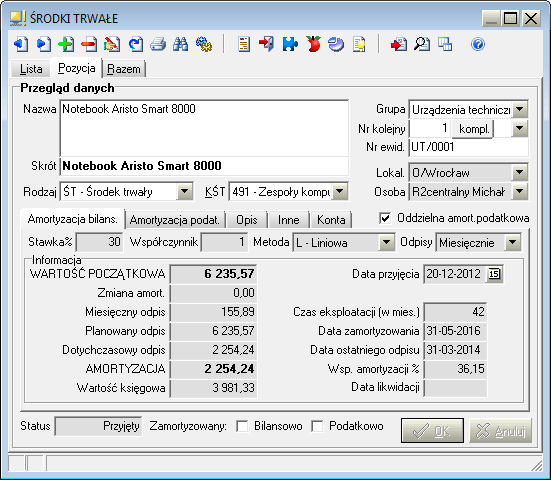Edit record with the hand-and-pencil icon
This screenshot has height=480, width=551.
point(112,45)
